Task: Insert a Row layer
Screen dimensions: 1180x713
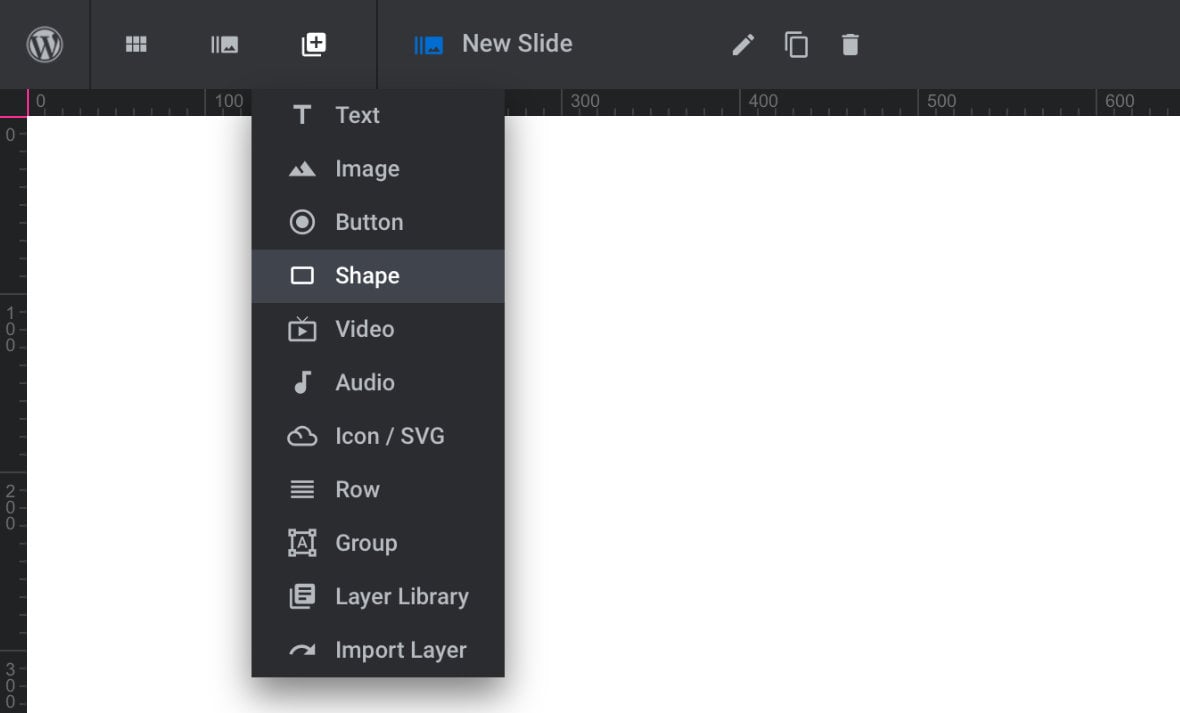Action: 378,489
